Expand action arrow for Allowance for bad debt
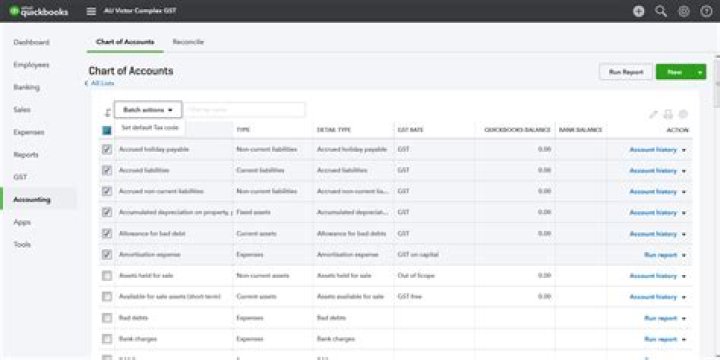Viewport: 720px width, 360px height. [x=684, y=234]
